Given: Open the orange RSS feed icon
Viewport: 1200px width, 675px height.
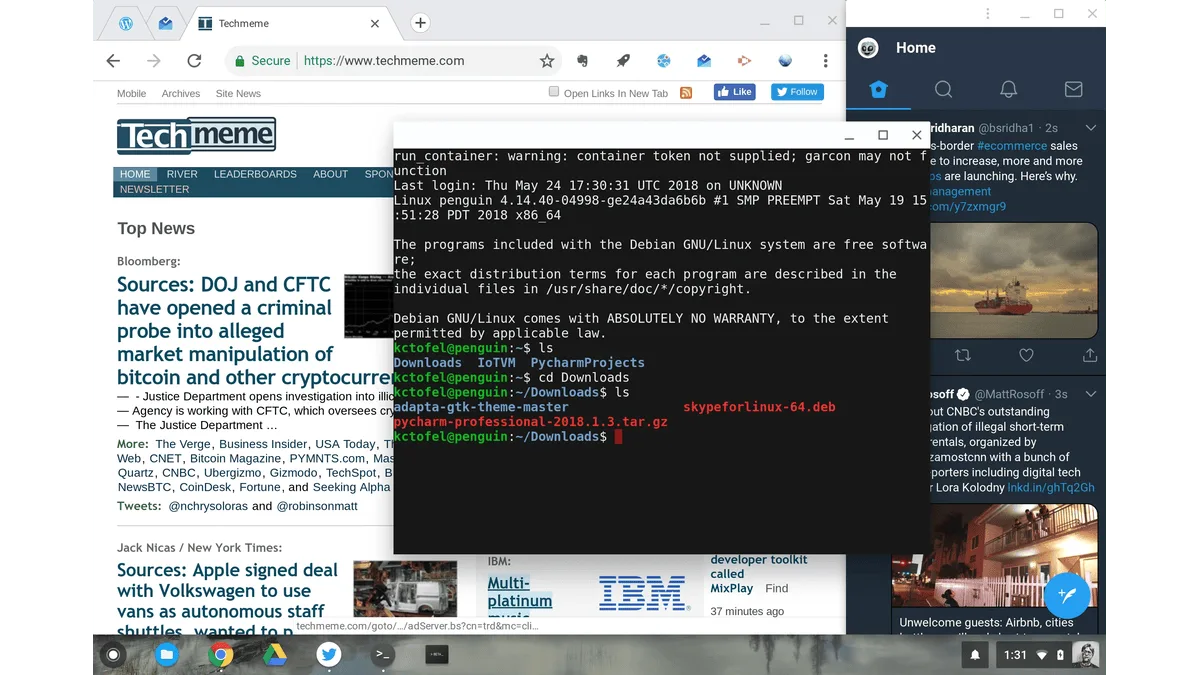Looking at the screenshot, I should pos(686,92).
